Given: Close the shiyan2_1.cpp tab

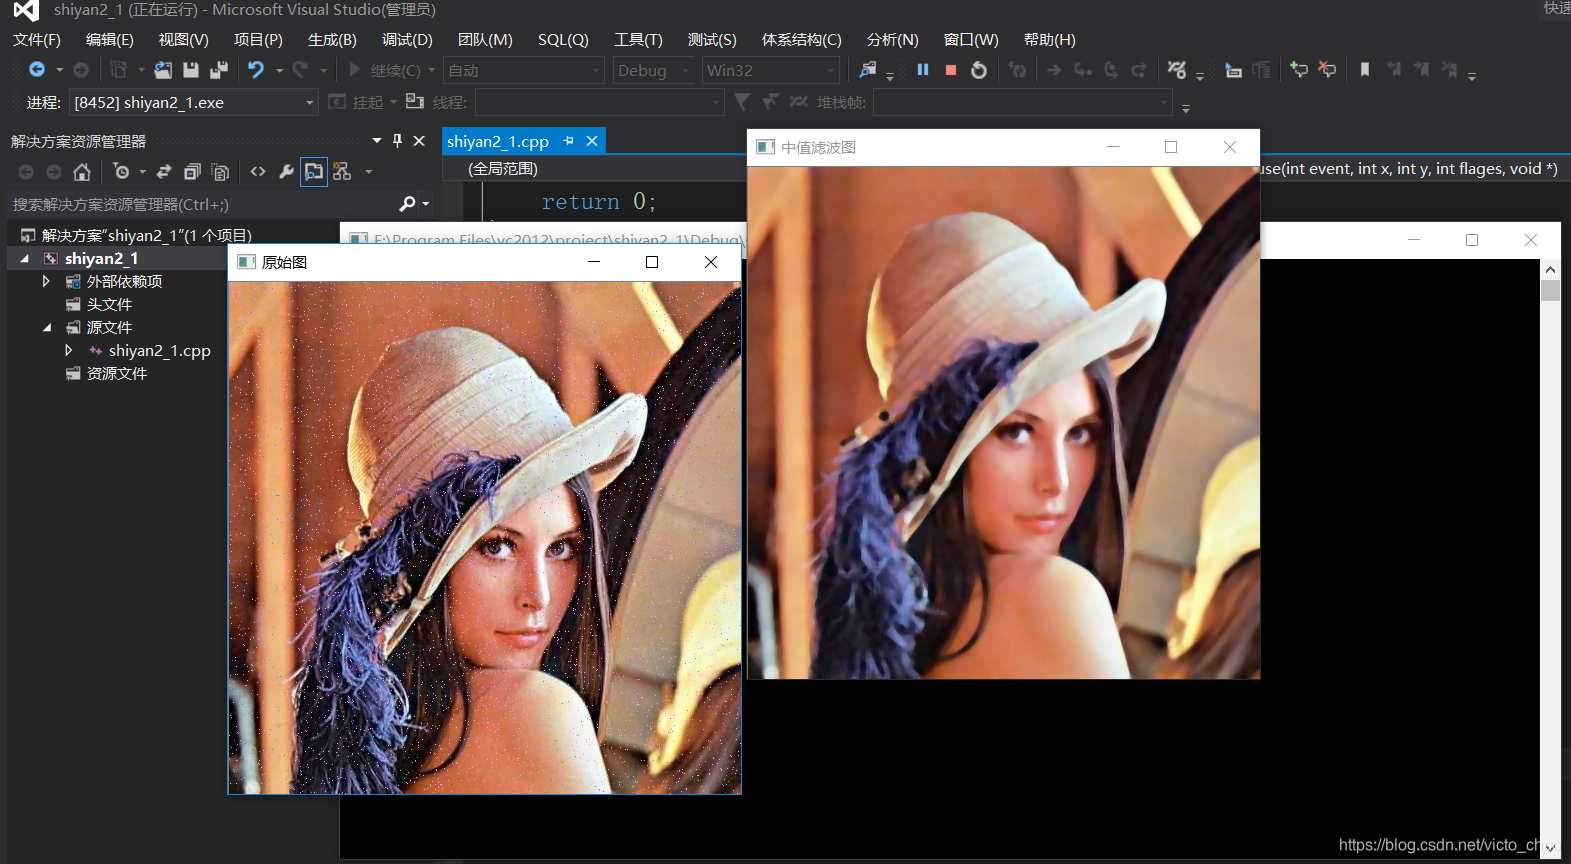Looking at the screenshot, I should [592, 141].
